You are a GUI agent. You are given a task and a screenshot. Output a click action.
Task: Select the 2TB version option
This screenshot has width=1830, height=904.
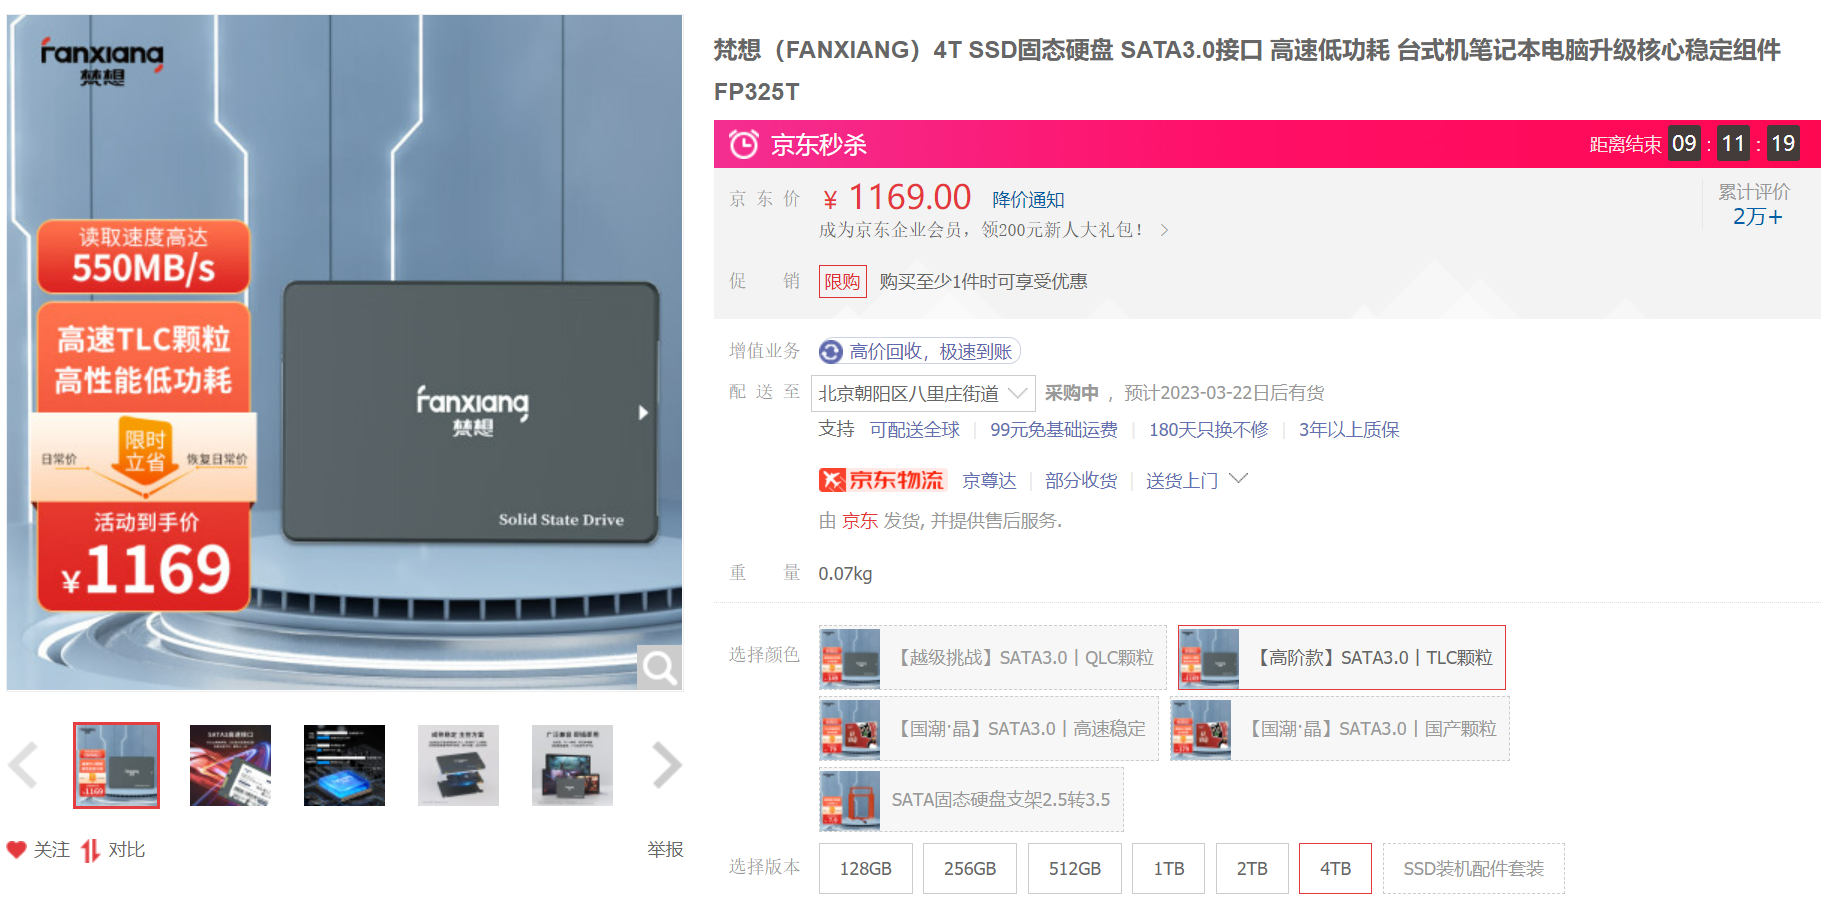tap(1252, 868)
